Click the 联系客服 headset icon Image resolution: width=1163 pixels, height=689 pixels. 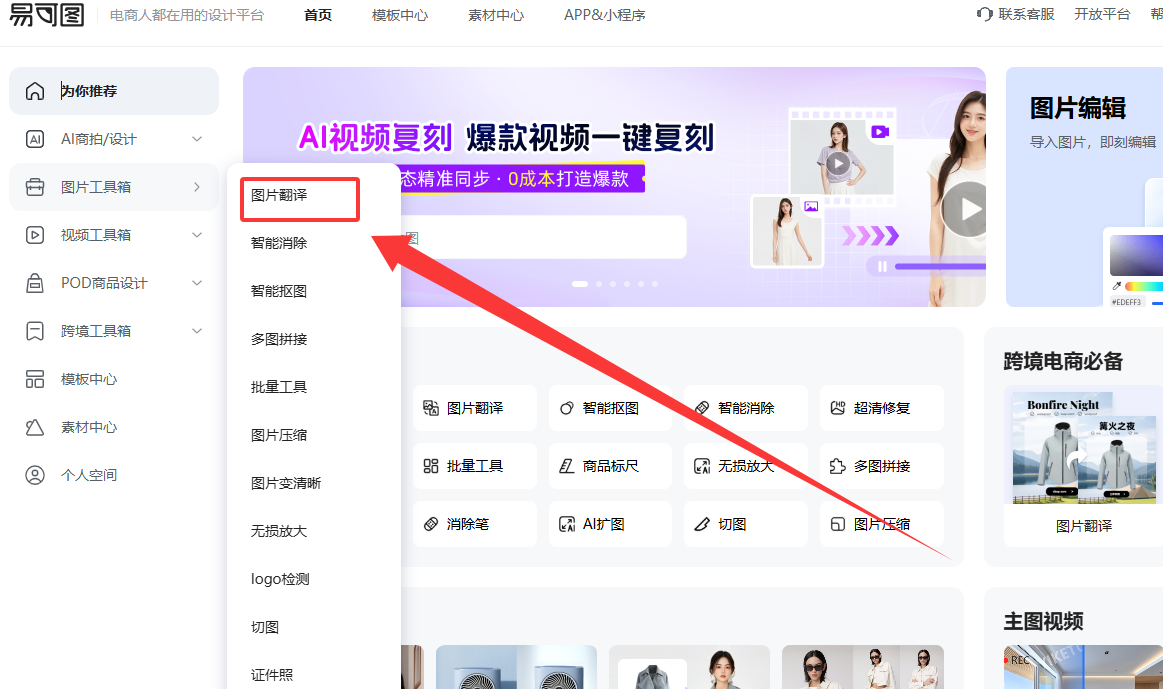[984, 15]
